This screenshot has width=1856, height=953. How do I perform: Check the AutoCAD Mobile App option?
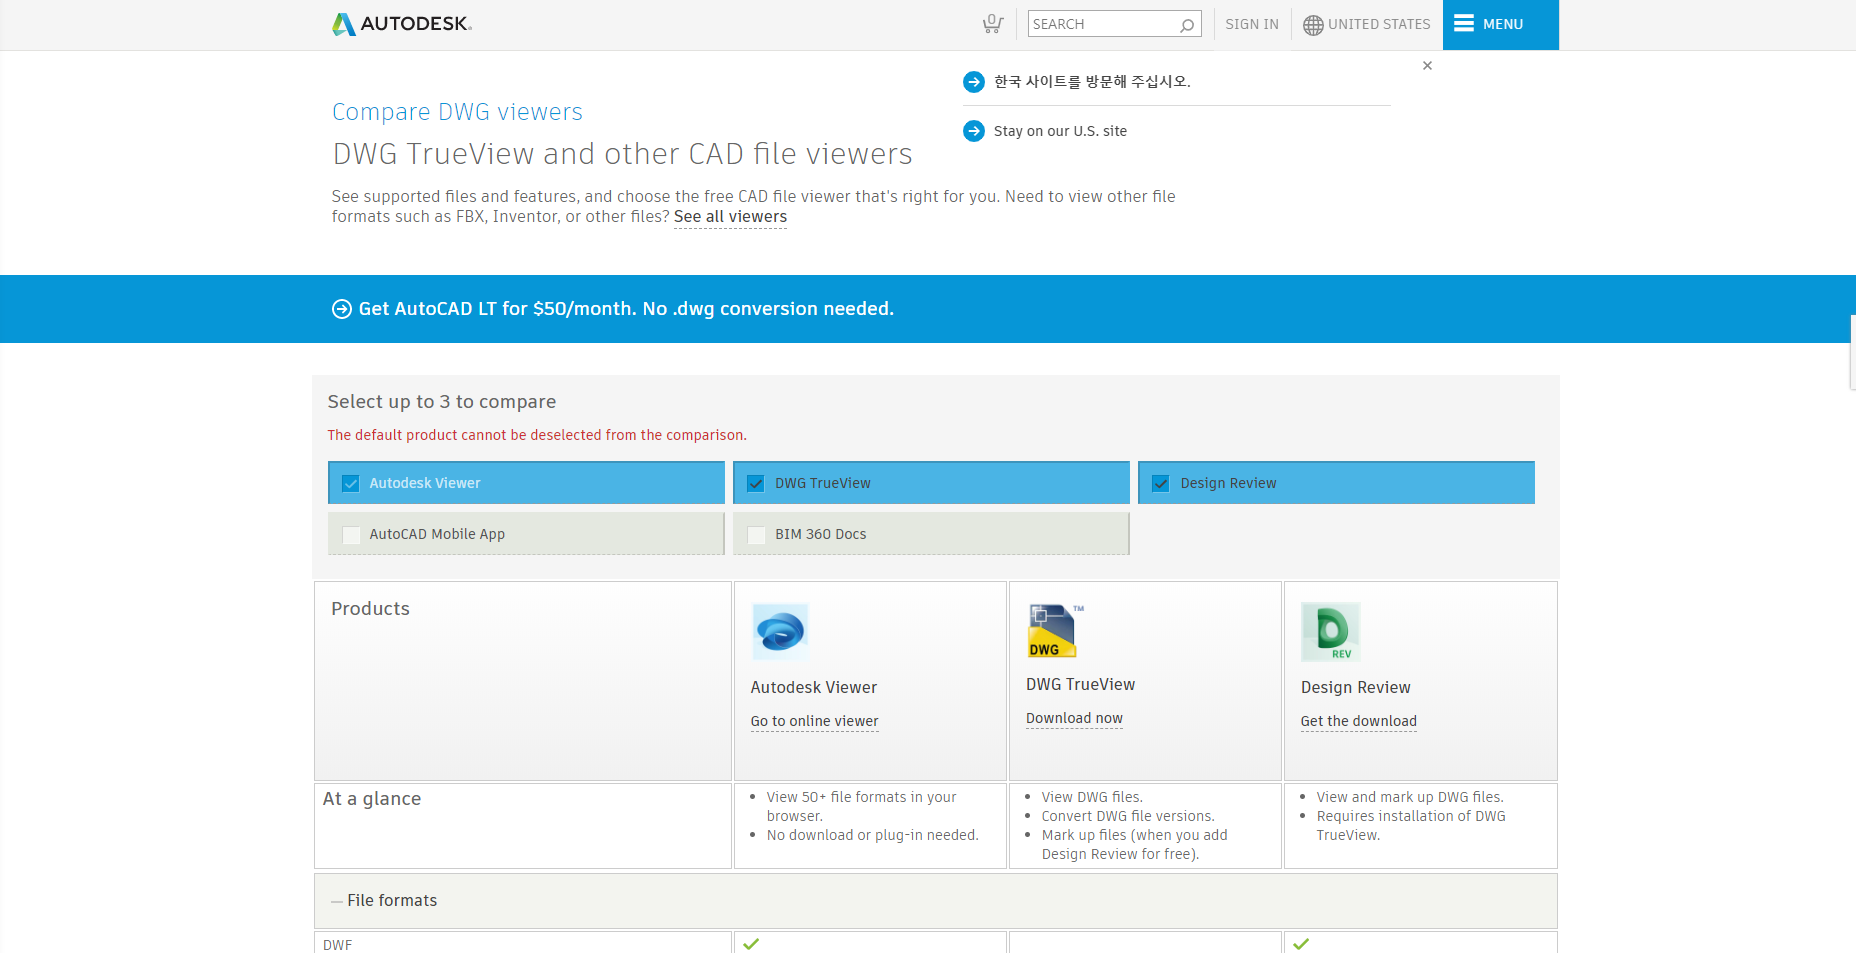(351, 535)
